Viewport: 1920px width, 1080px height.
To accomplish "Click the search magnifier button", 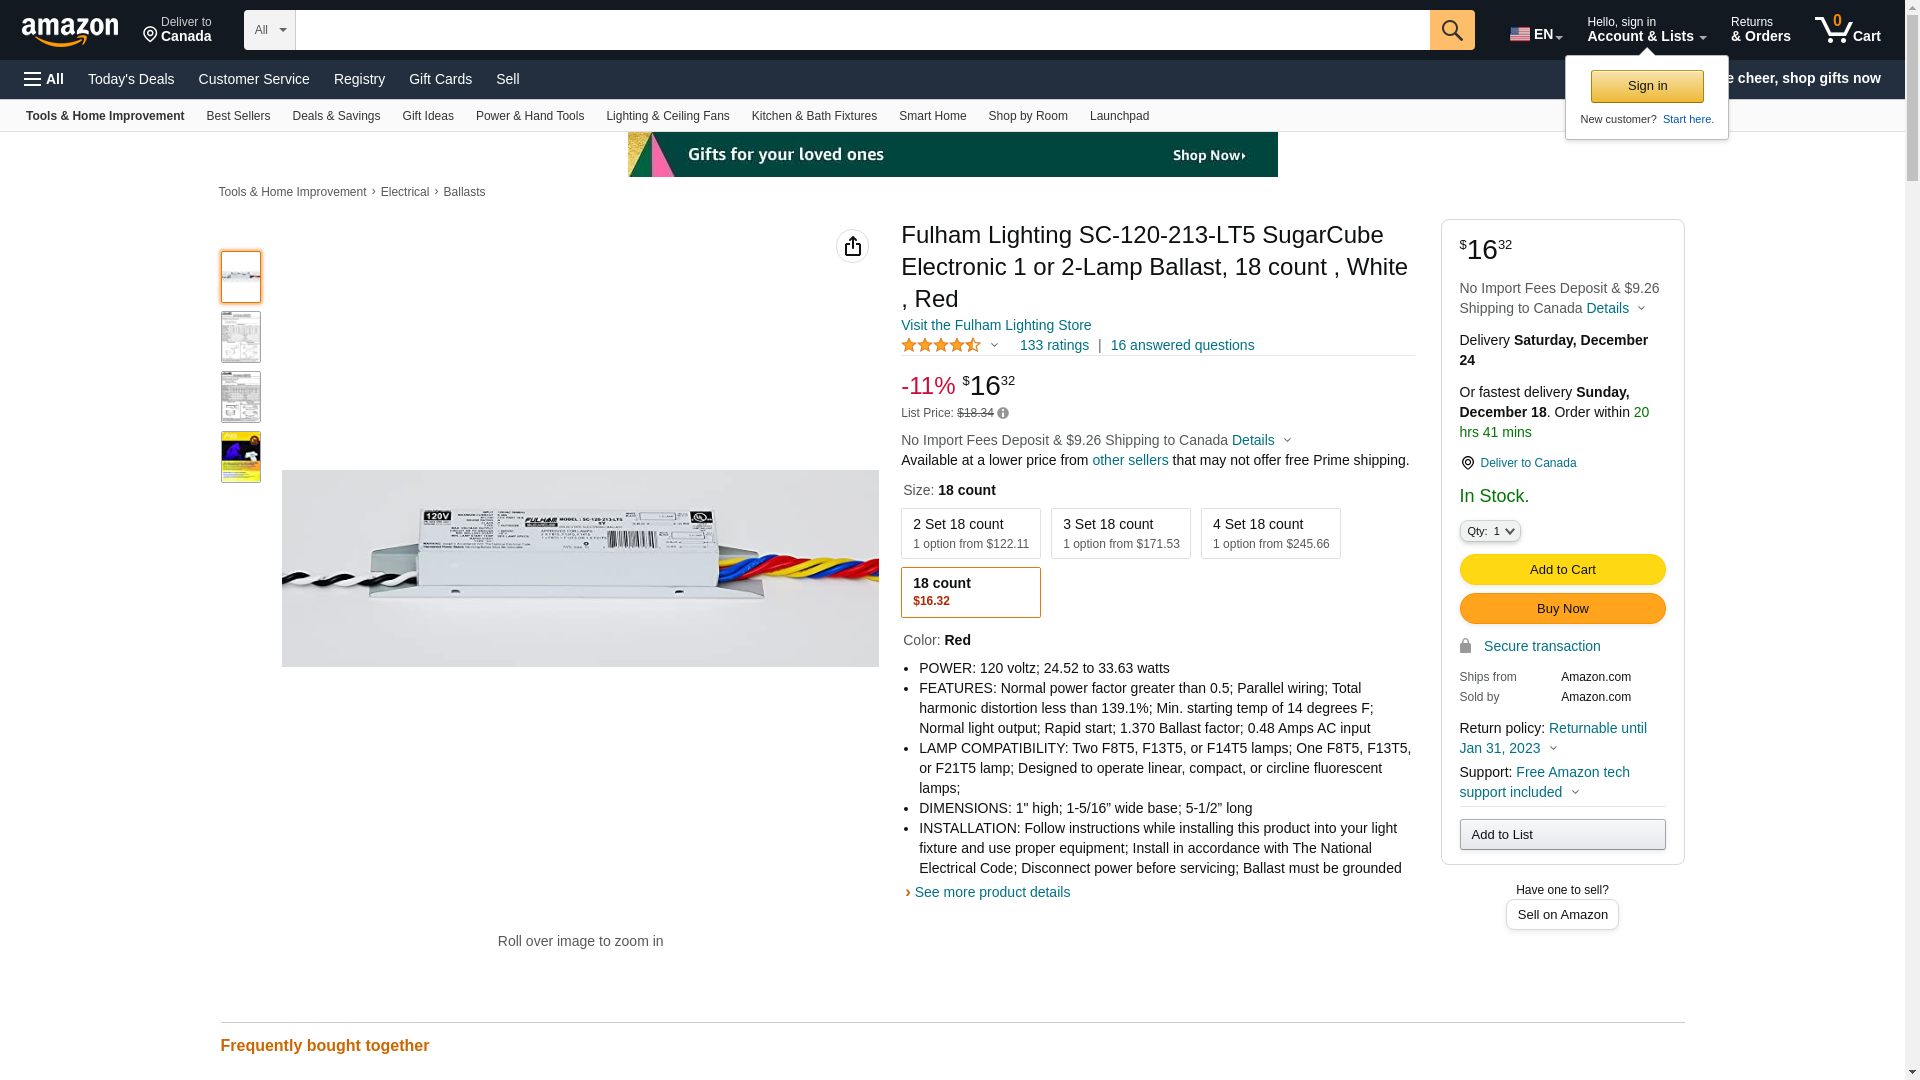I will coord(1451,30).
